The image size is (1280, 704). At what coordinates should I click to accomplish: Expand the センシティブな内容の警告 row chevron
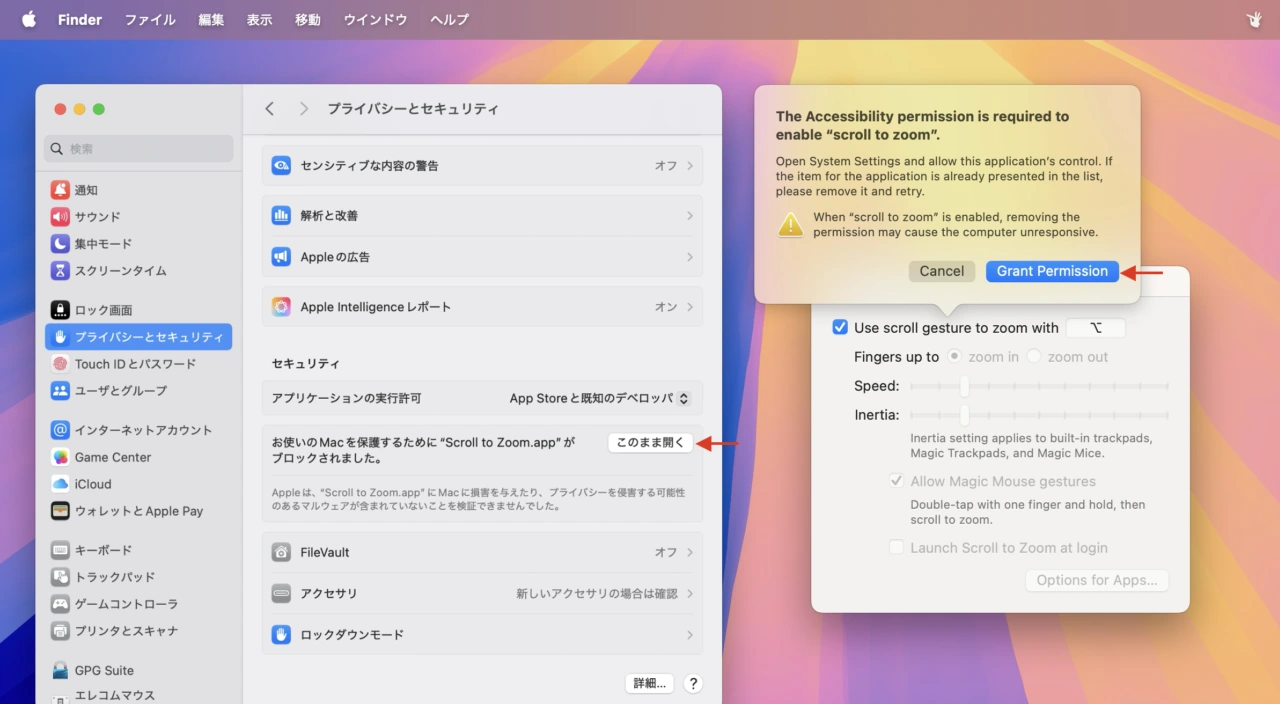690,166
